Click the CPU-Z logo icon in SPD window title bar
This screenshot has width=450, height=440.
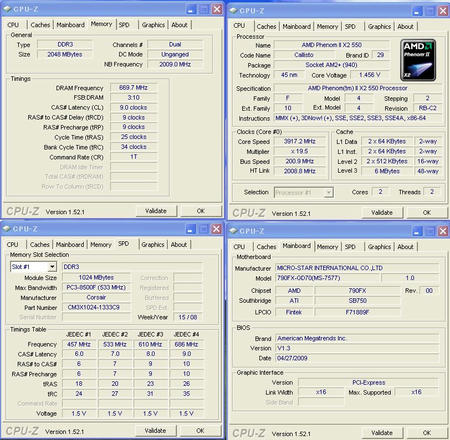pos(7,229)
